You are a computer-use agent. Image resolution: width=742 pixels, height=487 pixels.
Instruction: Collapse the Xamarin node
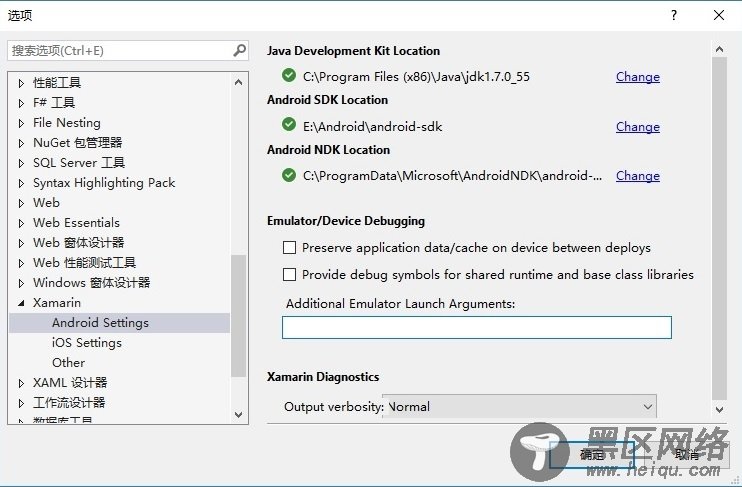click(x=21, y=303)
